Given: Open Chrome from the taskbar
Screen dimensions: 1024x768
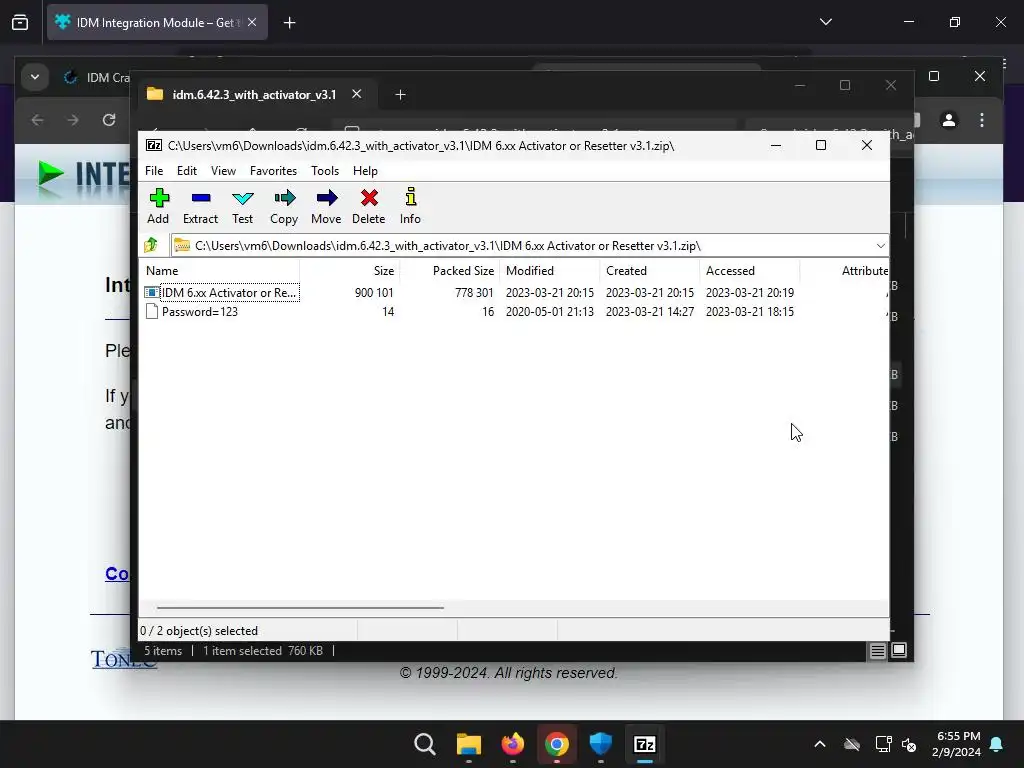Looking at the screenshot, I should click(x=556, y=744).
